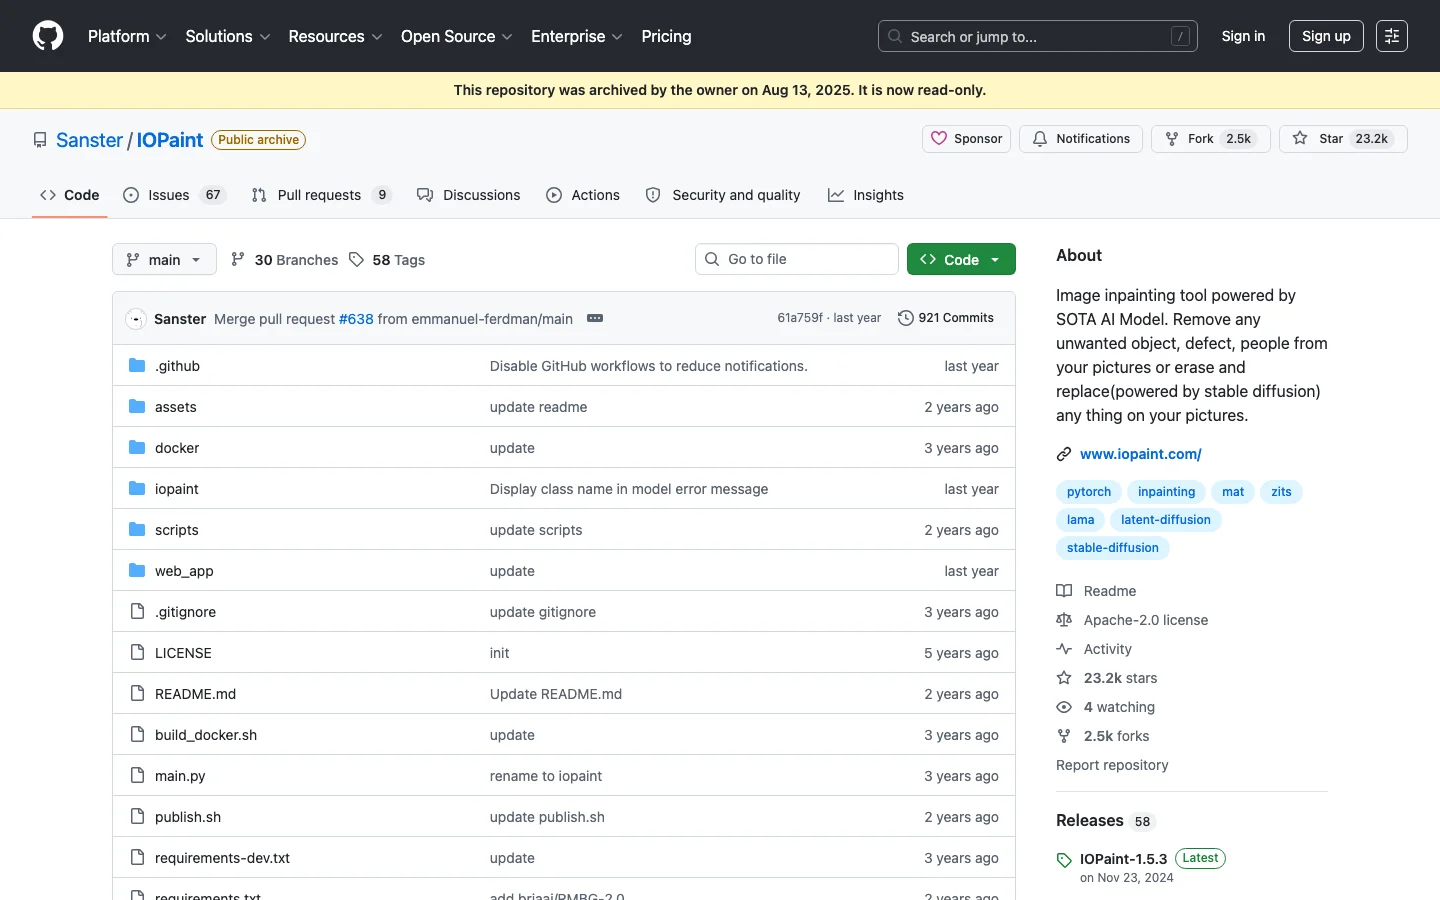The width and height of the screenshot is (1440, 900).
Task: Click the Sanster avatar in the commit row
Action: tap(136, 319)
